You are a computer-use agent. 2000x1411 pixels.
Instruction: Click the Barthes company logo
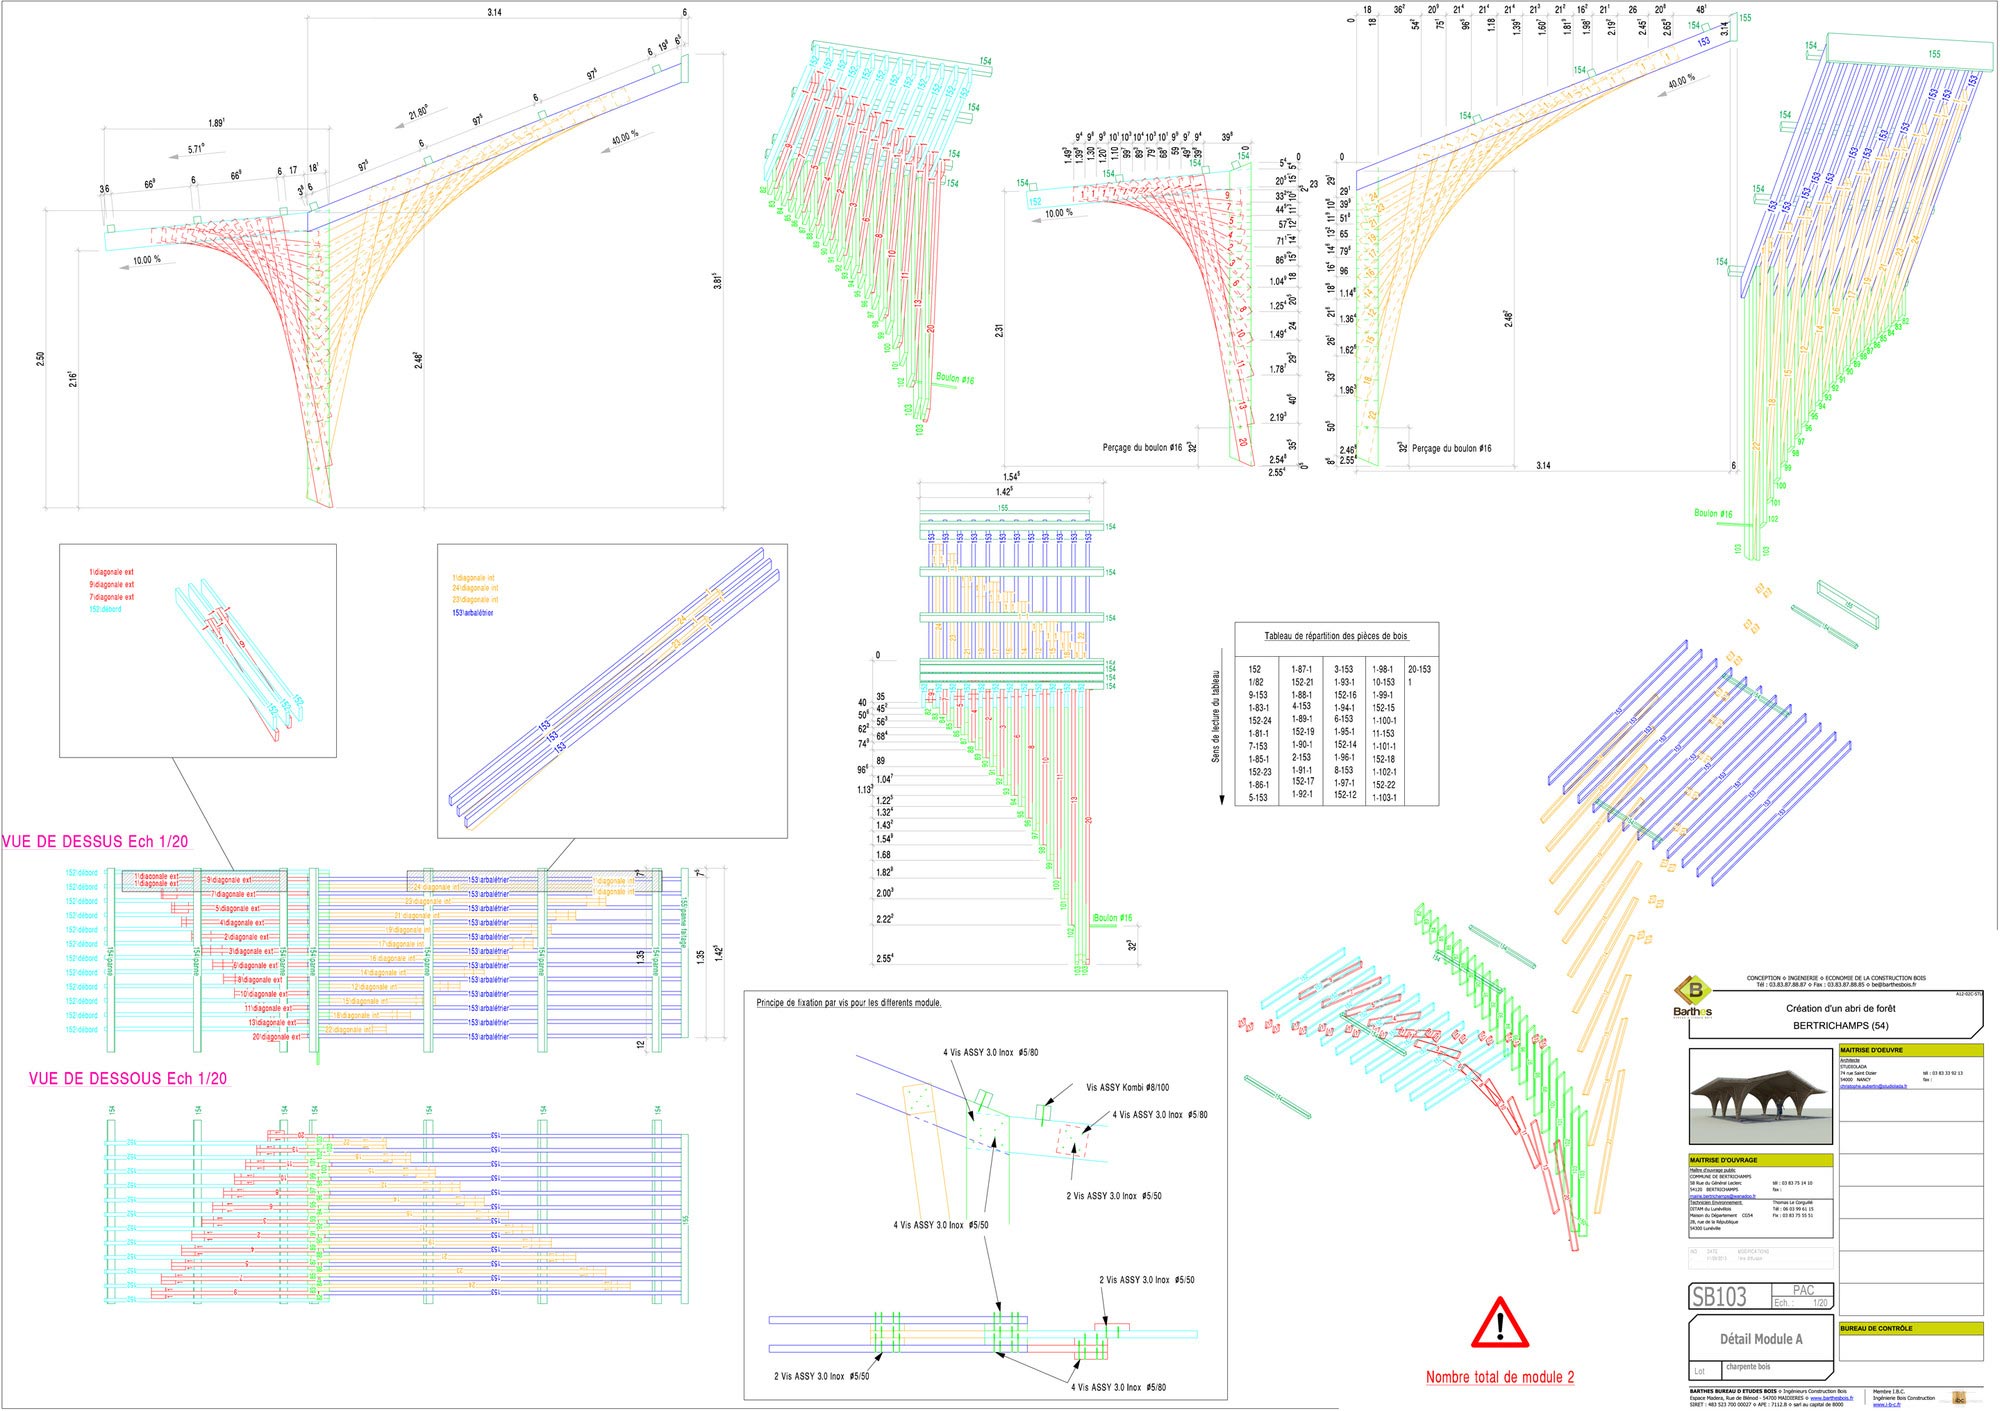coord(1693,998)
